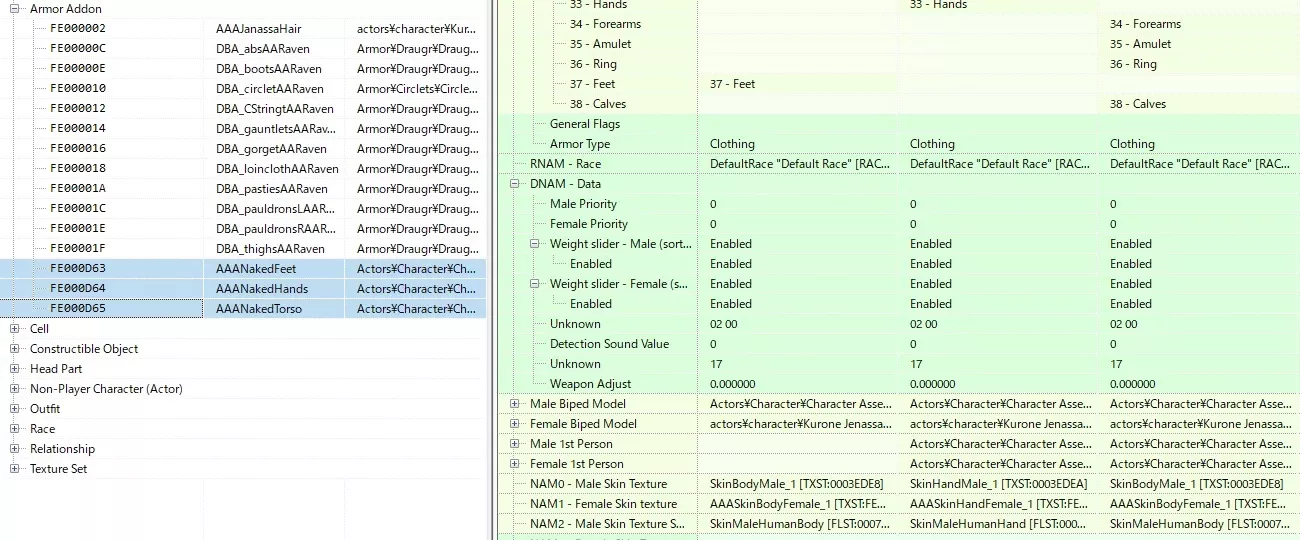Click the Female Priority row label
The image size is (1300, 540).
coord(589,224)
